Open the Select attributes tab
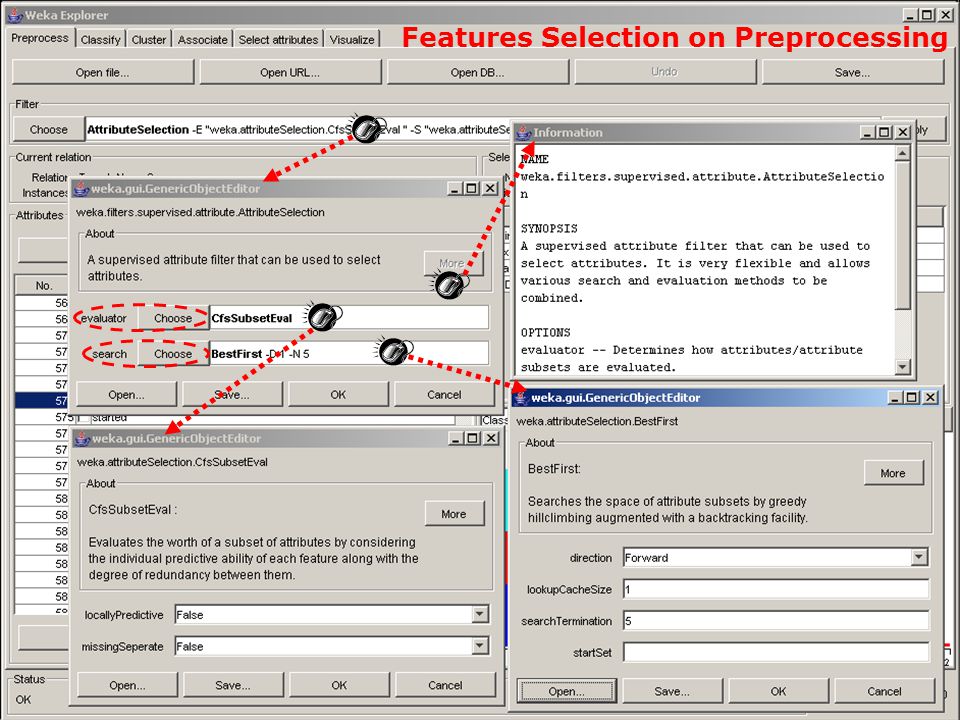The width and height of the screenshot is (960, 720). coord(278,39)
